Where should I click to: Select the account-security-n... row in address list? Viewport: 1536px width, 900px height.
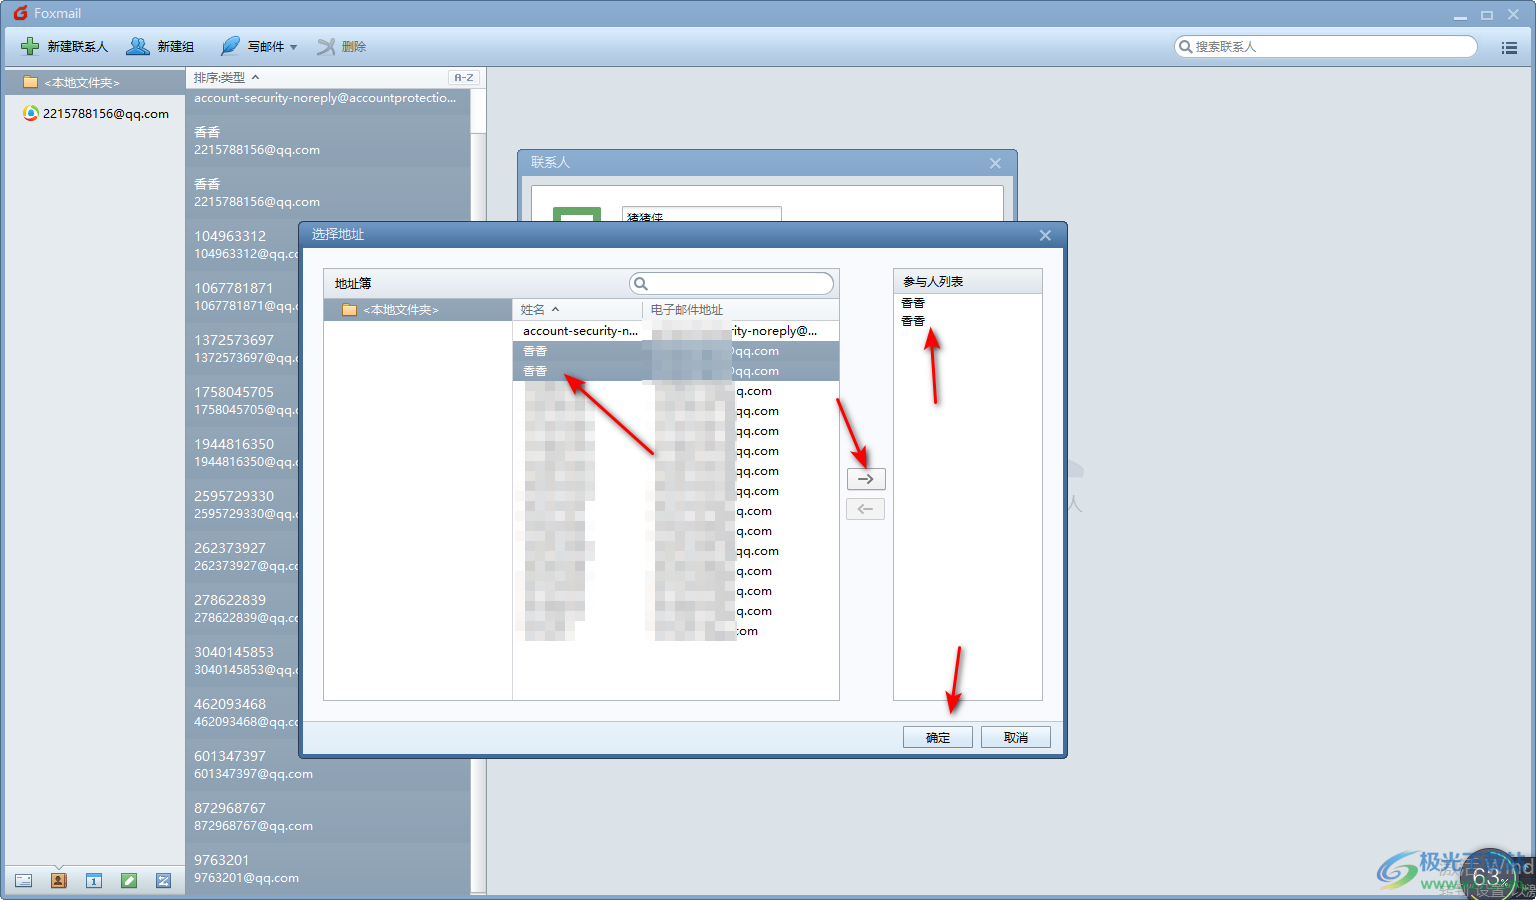pos(676,331)
